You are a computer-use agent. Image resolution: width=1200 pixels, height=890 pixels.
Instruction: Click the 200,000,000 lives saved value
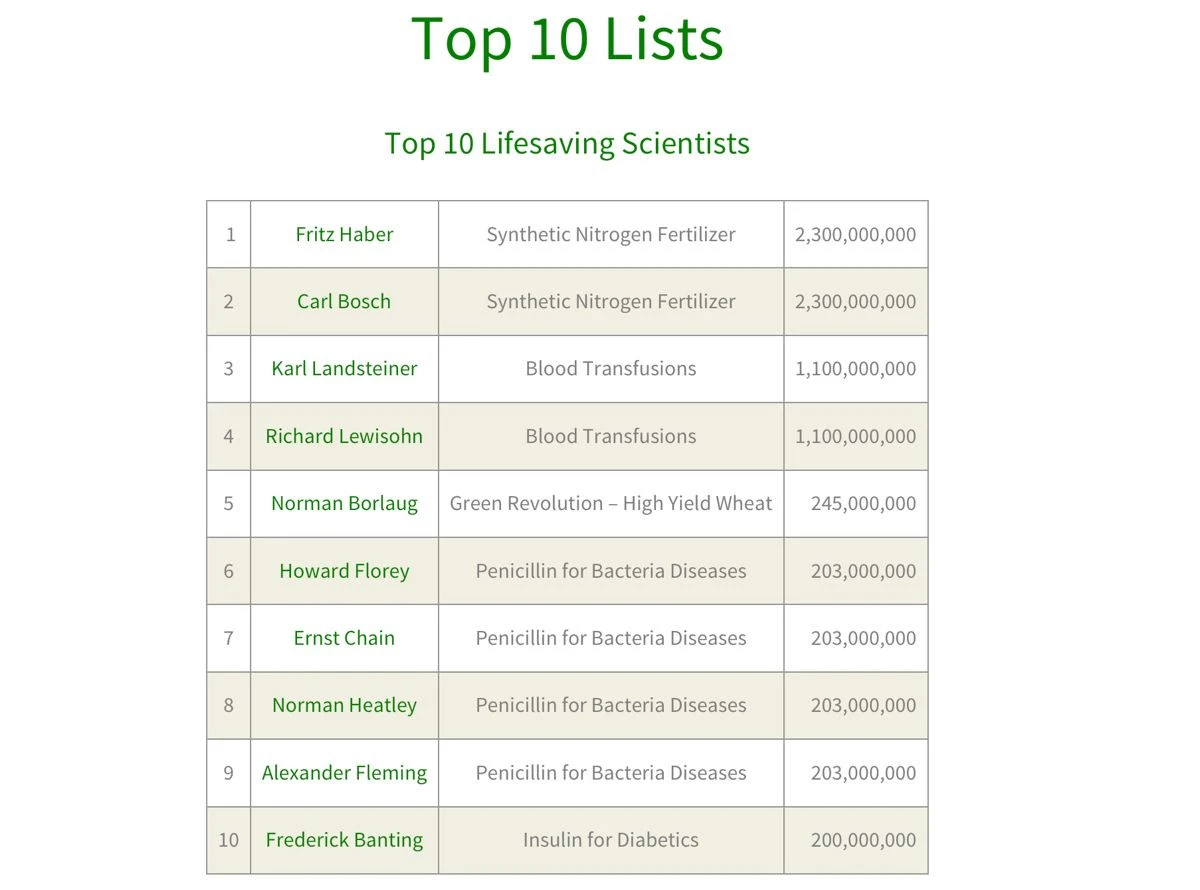point(863,840)
